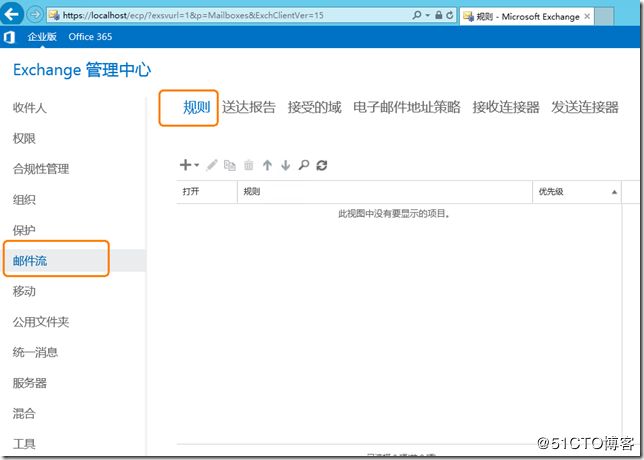Viewport: 644px width, 460px height.
Task: Expand the new rule dropdown arrow
Action: click(197, 165)
